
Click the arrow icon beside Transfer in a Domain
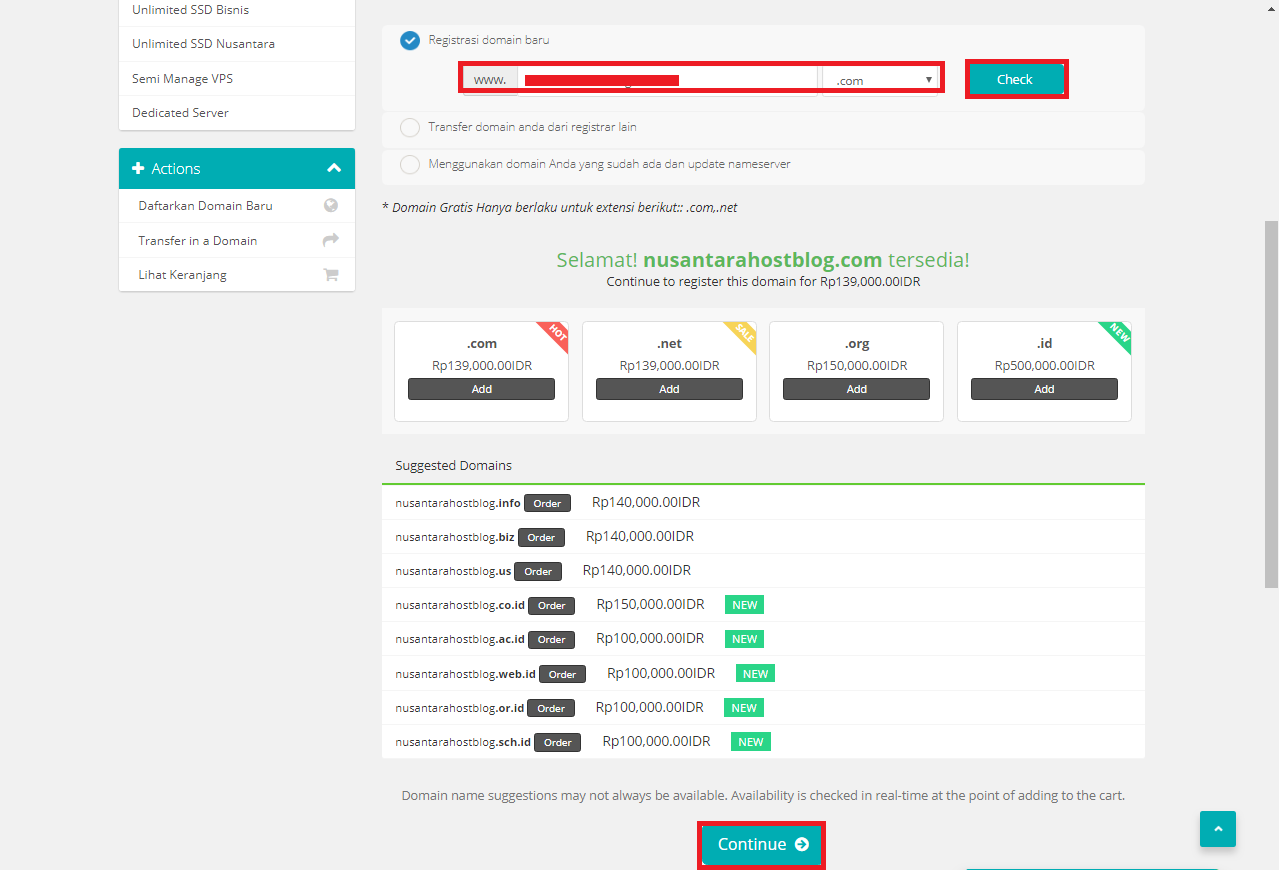[x=330, y=240]
